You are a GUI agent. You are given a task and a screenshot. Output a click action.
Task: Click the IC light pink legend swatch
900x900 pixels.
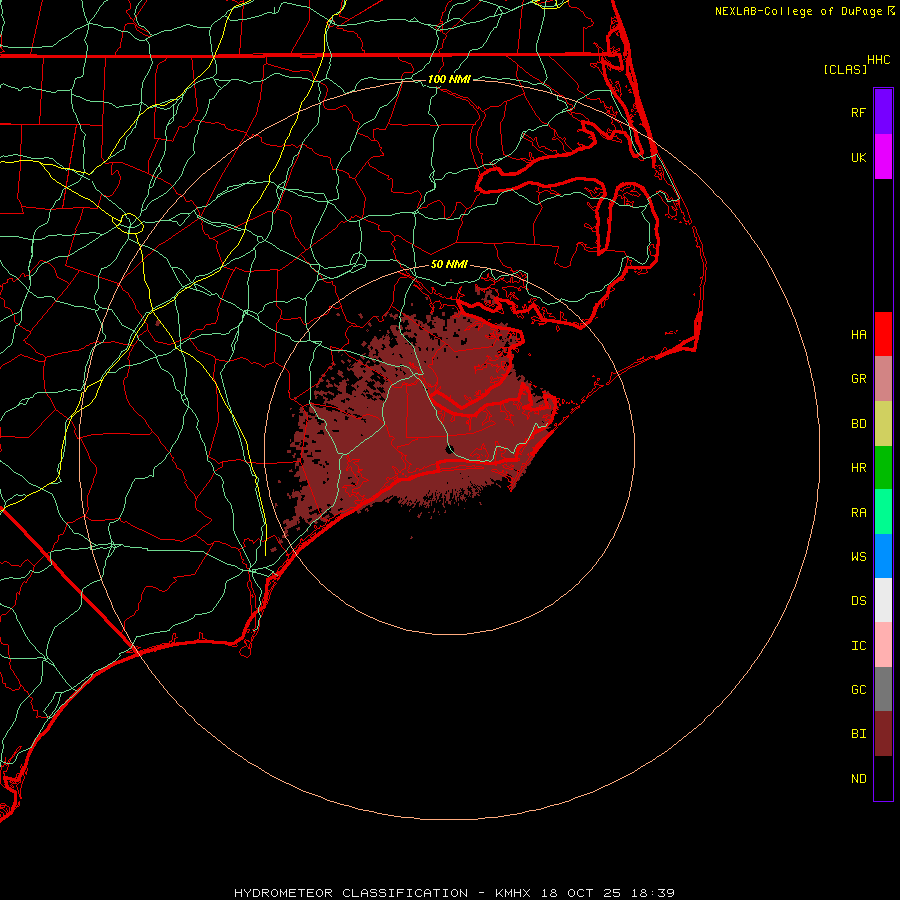(883, 645)
